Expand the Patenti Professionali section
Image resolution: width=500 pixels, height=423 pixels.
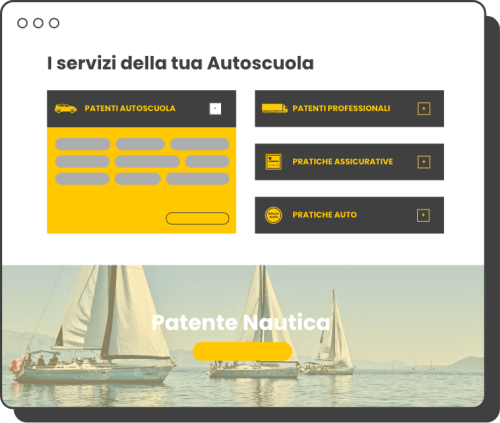tap(424, 108)
